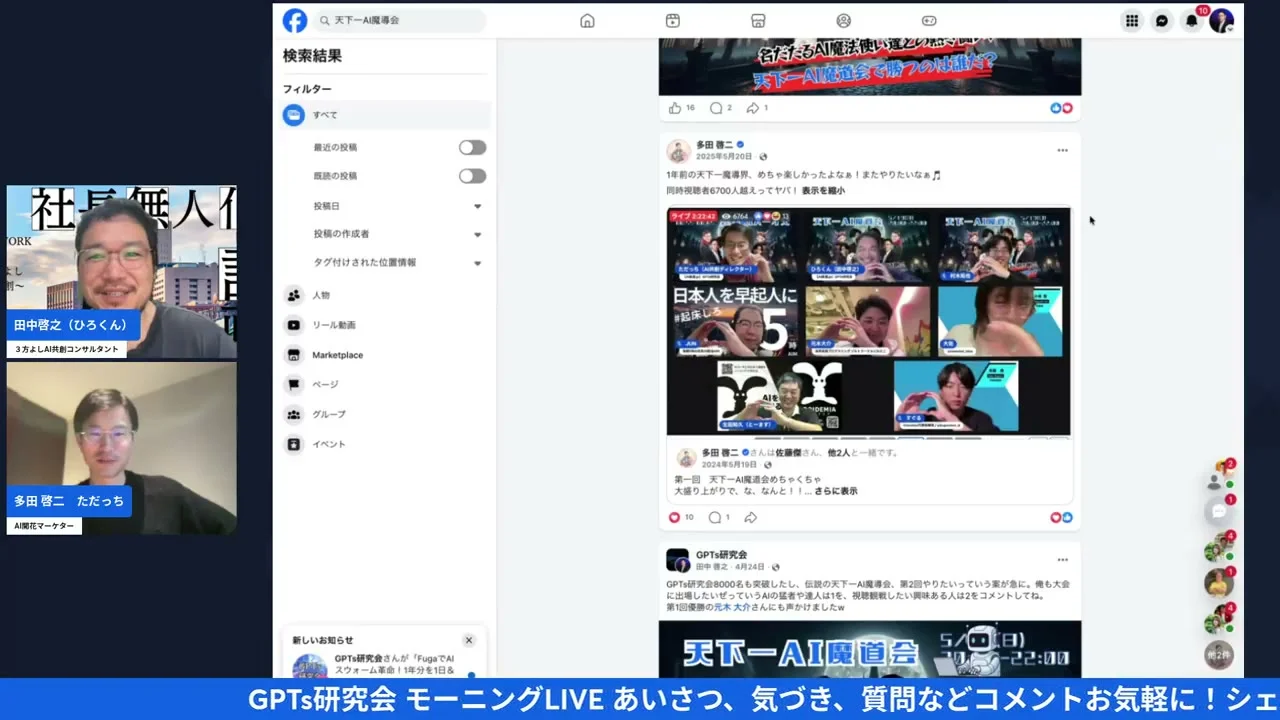
Task: Open the notifications bell
Action: click(x=1192, y=20)
